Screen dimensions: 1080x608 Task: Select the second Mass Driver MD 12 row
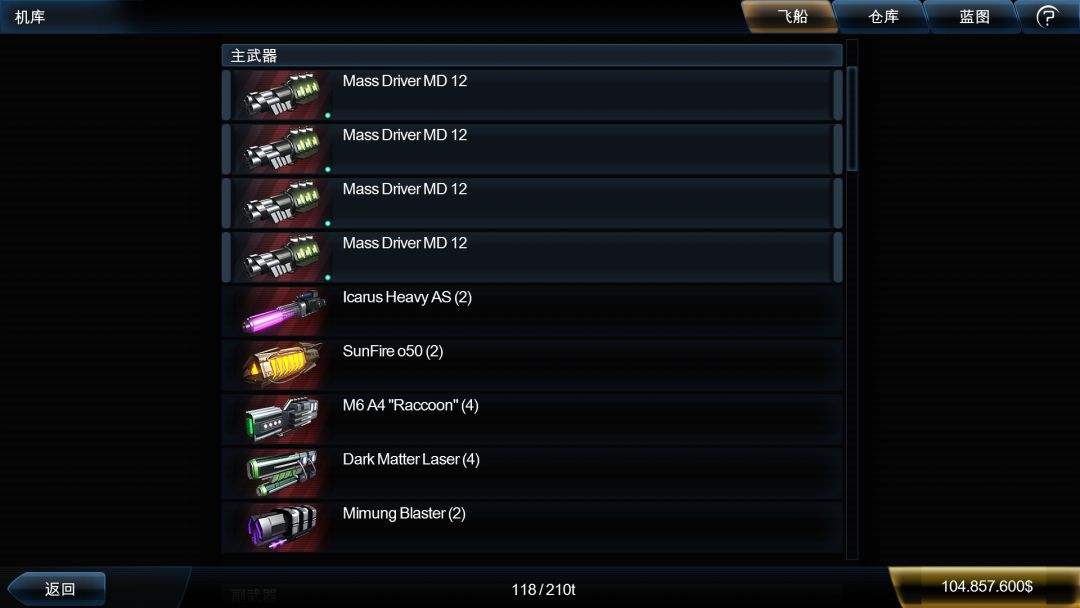coord(532,149)
